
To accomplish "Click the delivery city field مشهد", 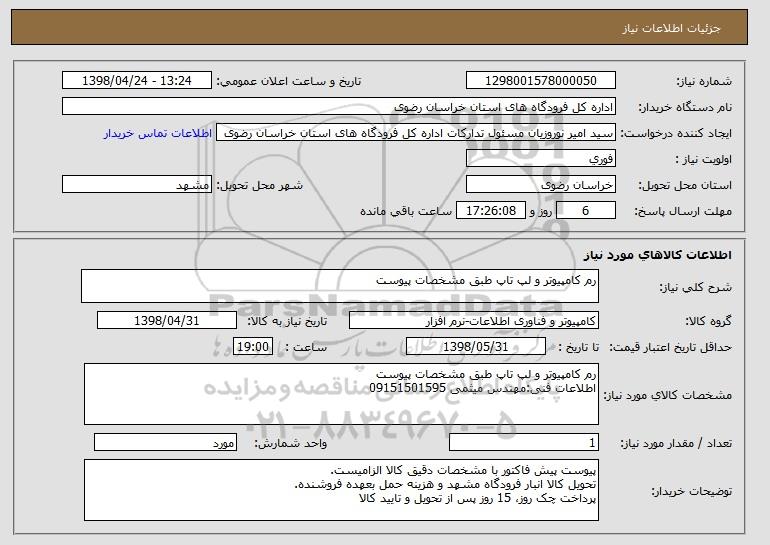I will pos(137,185).
